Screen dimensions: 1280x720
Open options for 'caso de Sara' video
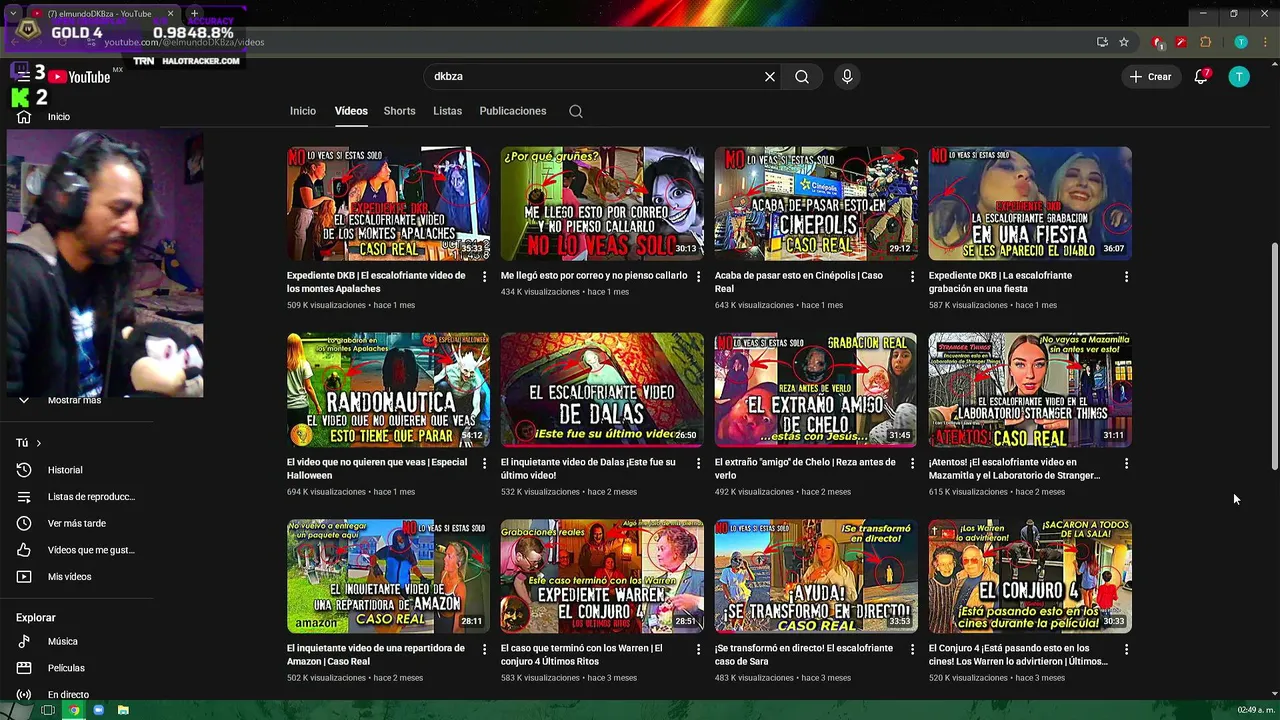point(912,649)
